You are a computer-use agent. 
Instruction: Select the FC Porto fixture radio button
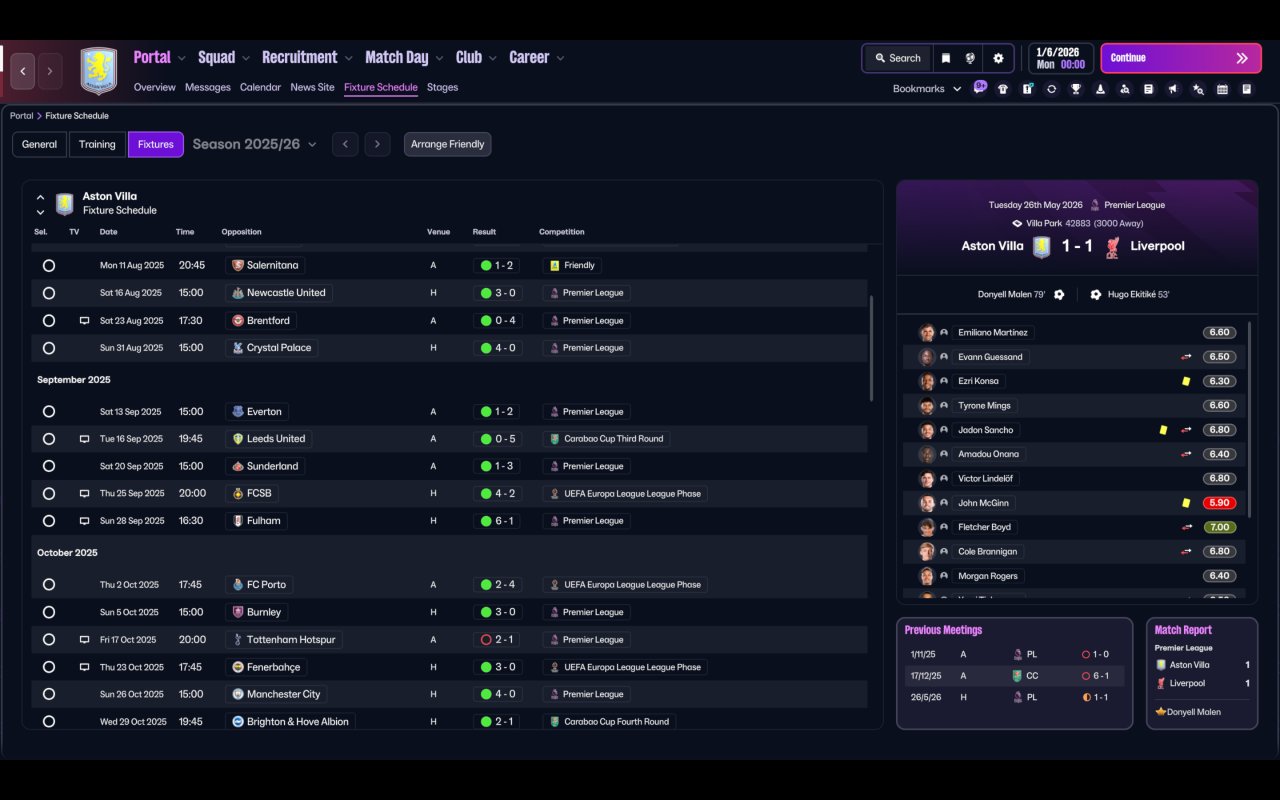tap(49, 585)
